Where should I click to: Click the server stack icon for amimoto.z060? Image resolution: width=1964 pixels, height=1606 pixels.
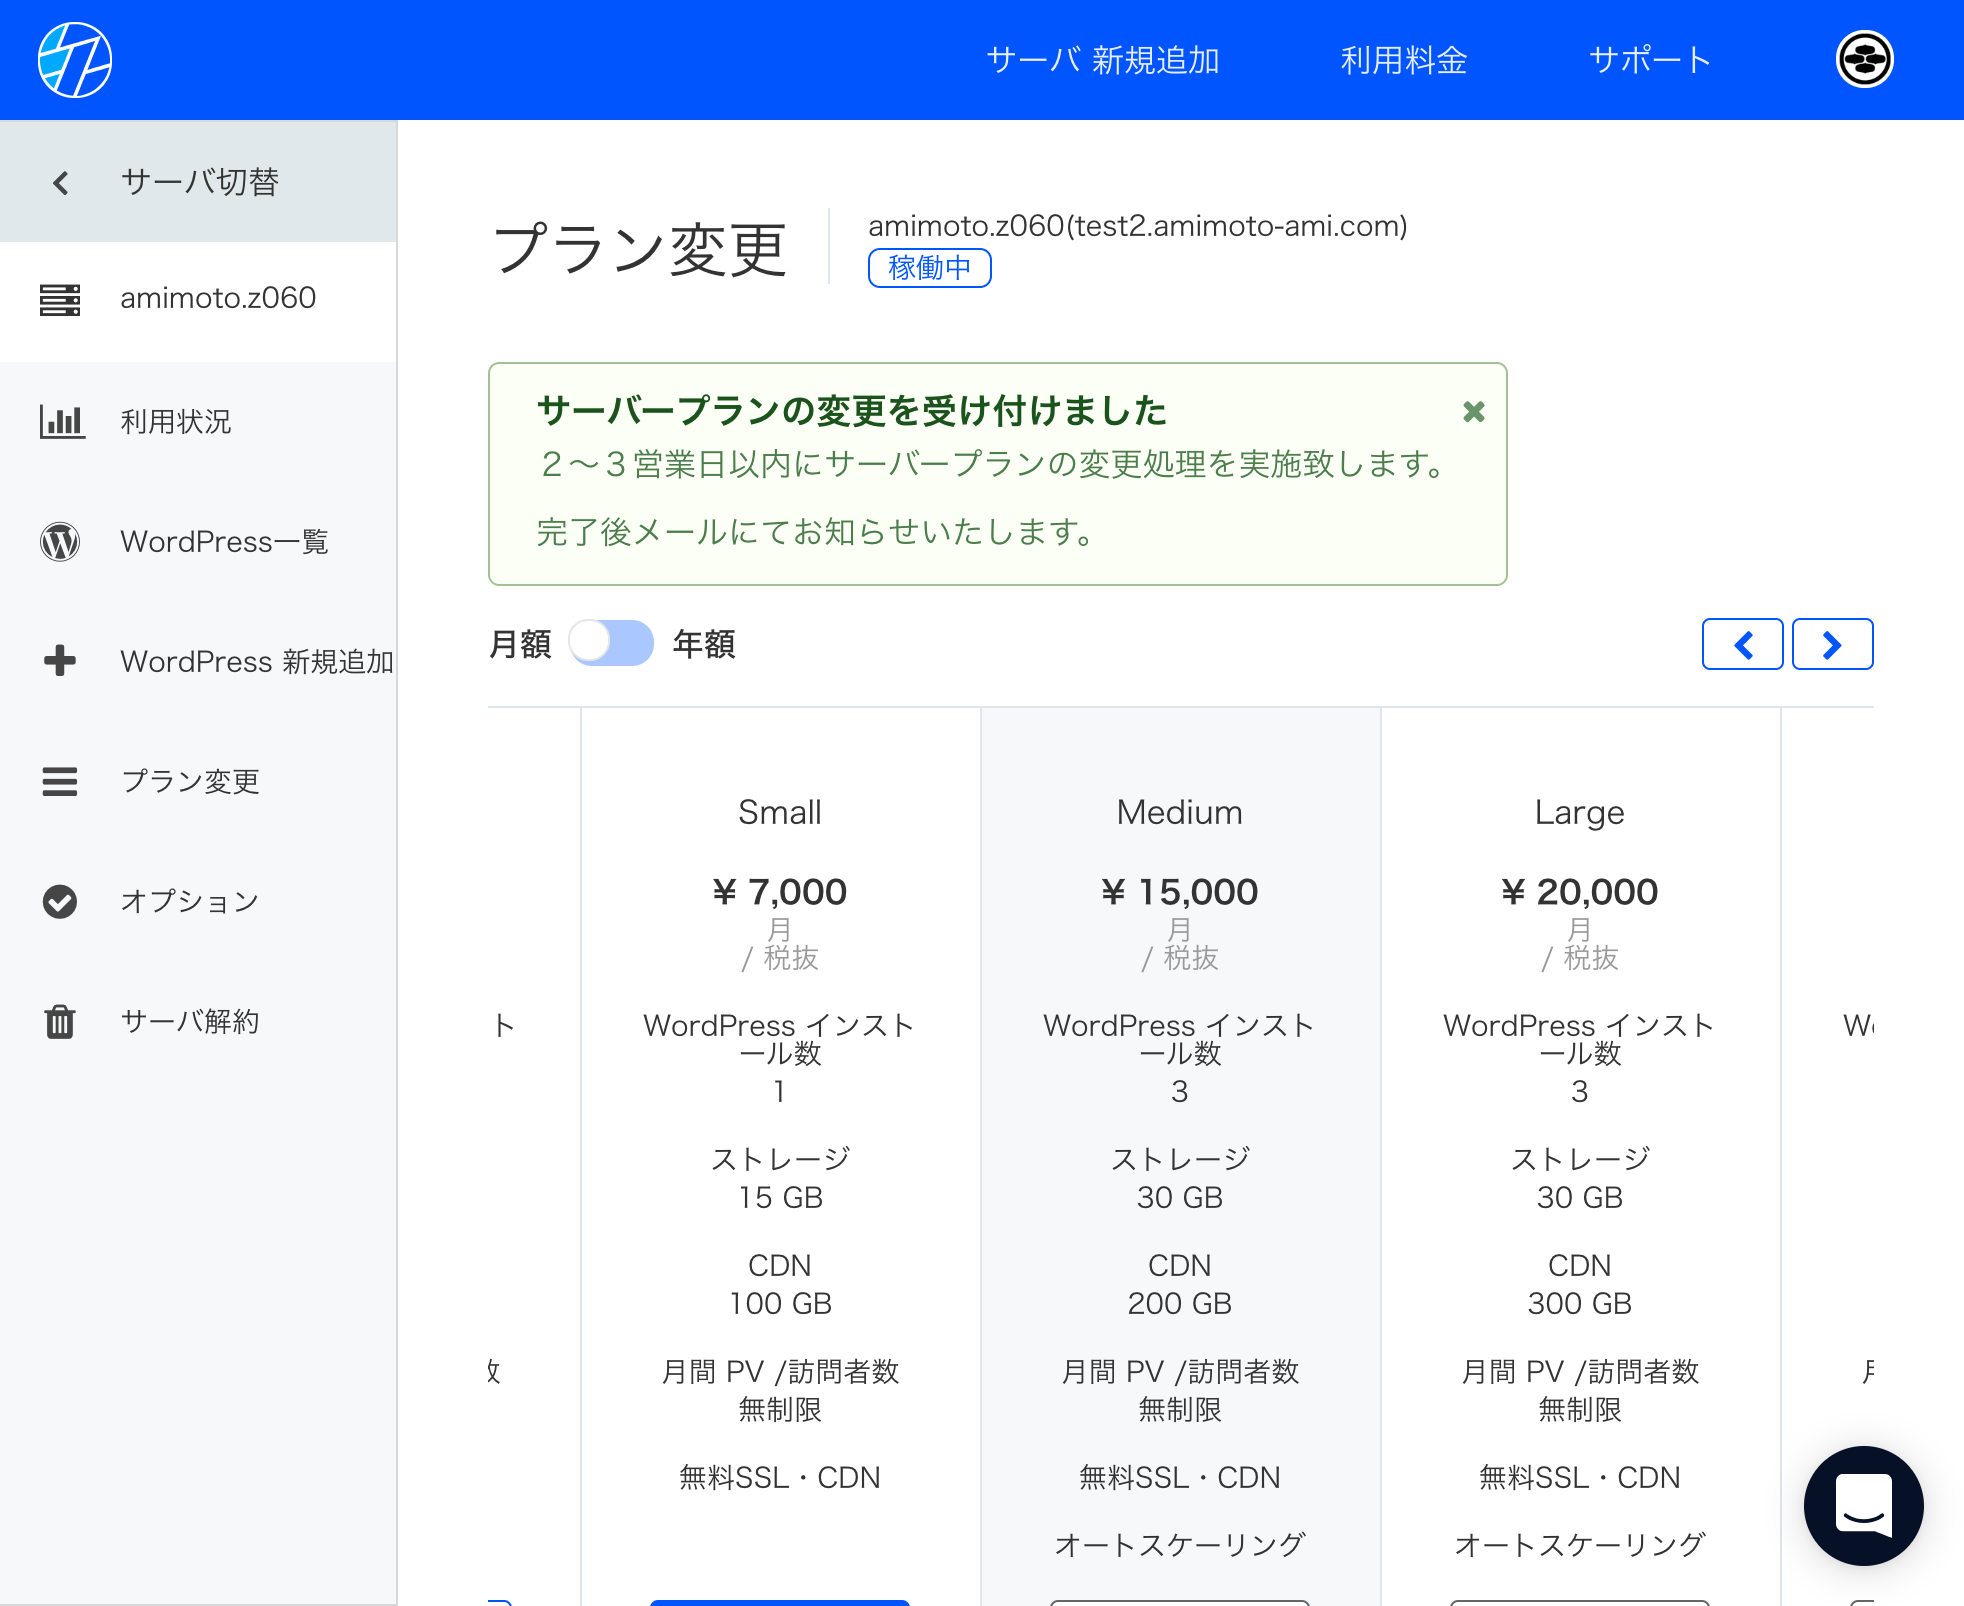coord(60,299)
